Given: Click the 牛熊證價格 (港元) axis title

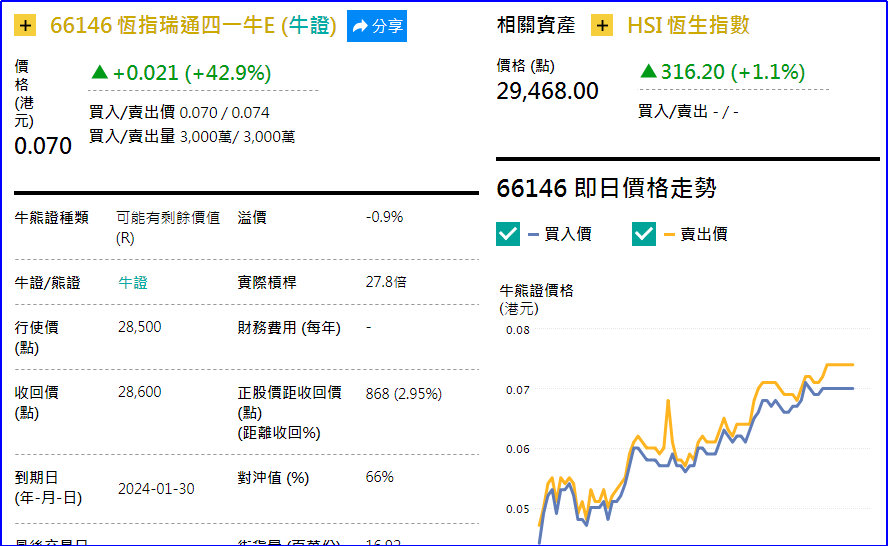Looking at the screenshot, I should pyautogui.click(x=536, y=300).
